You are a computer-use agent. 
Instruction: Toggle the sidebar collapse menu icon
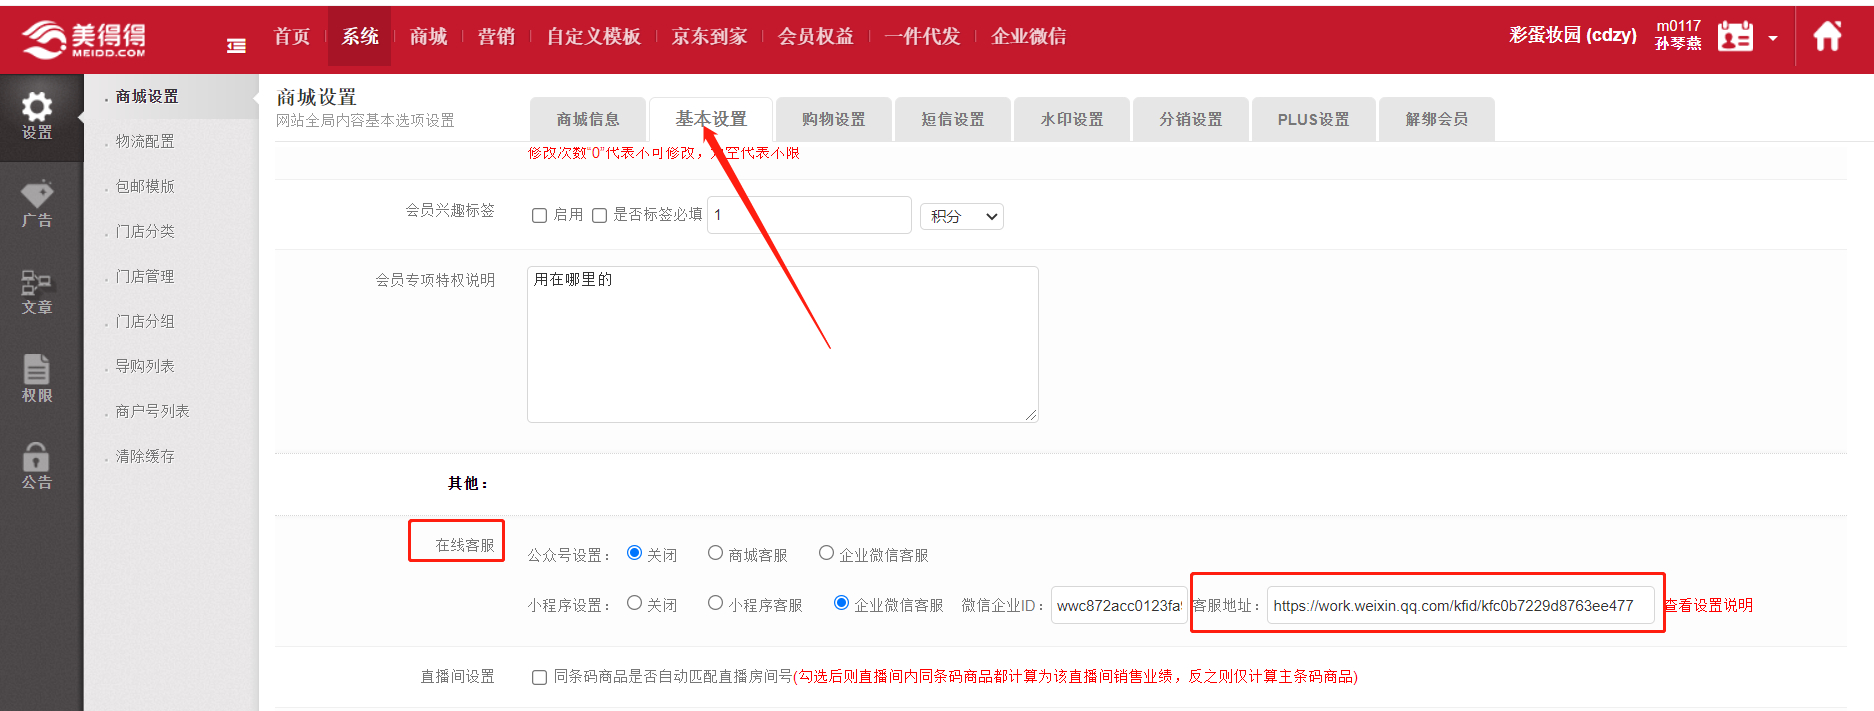click(x=236, y=45)
